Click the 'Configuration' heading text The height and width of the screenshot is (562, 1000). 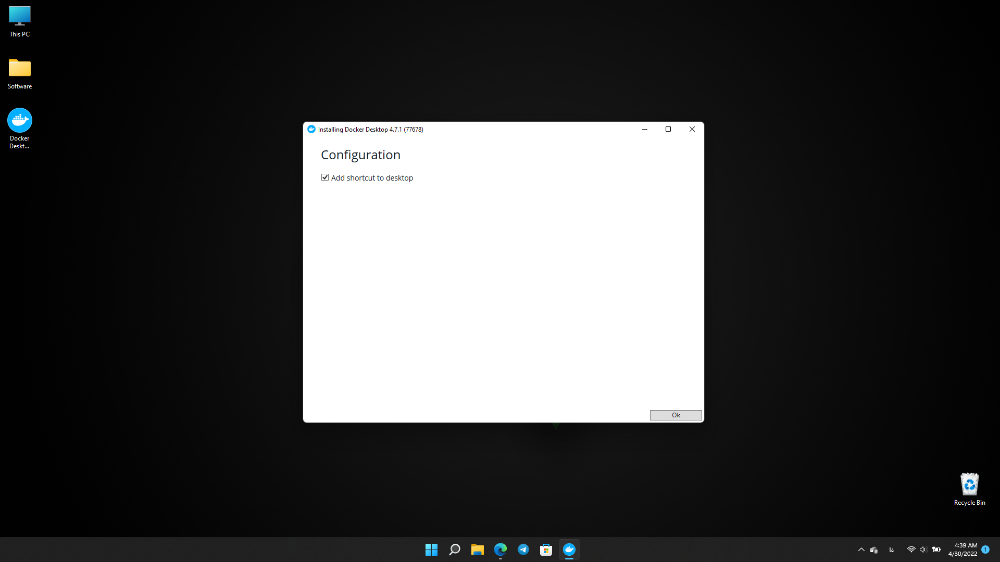click(360, 155)
